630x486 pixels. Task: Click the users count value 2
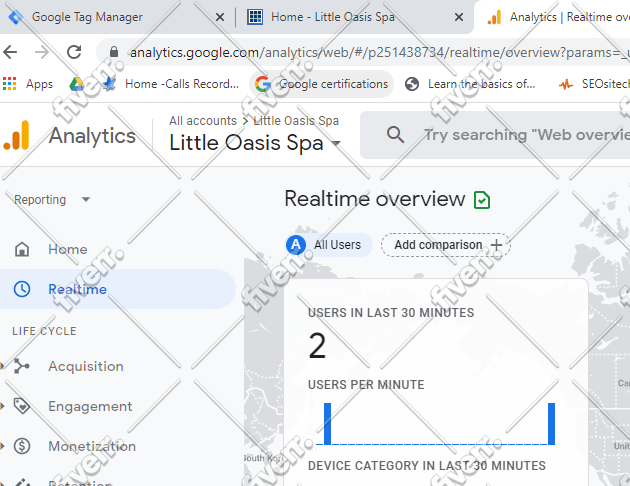[317, 346]
